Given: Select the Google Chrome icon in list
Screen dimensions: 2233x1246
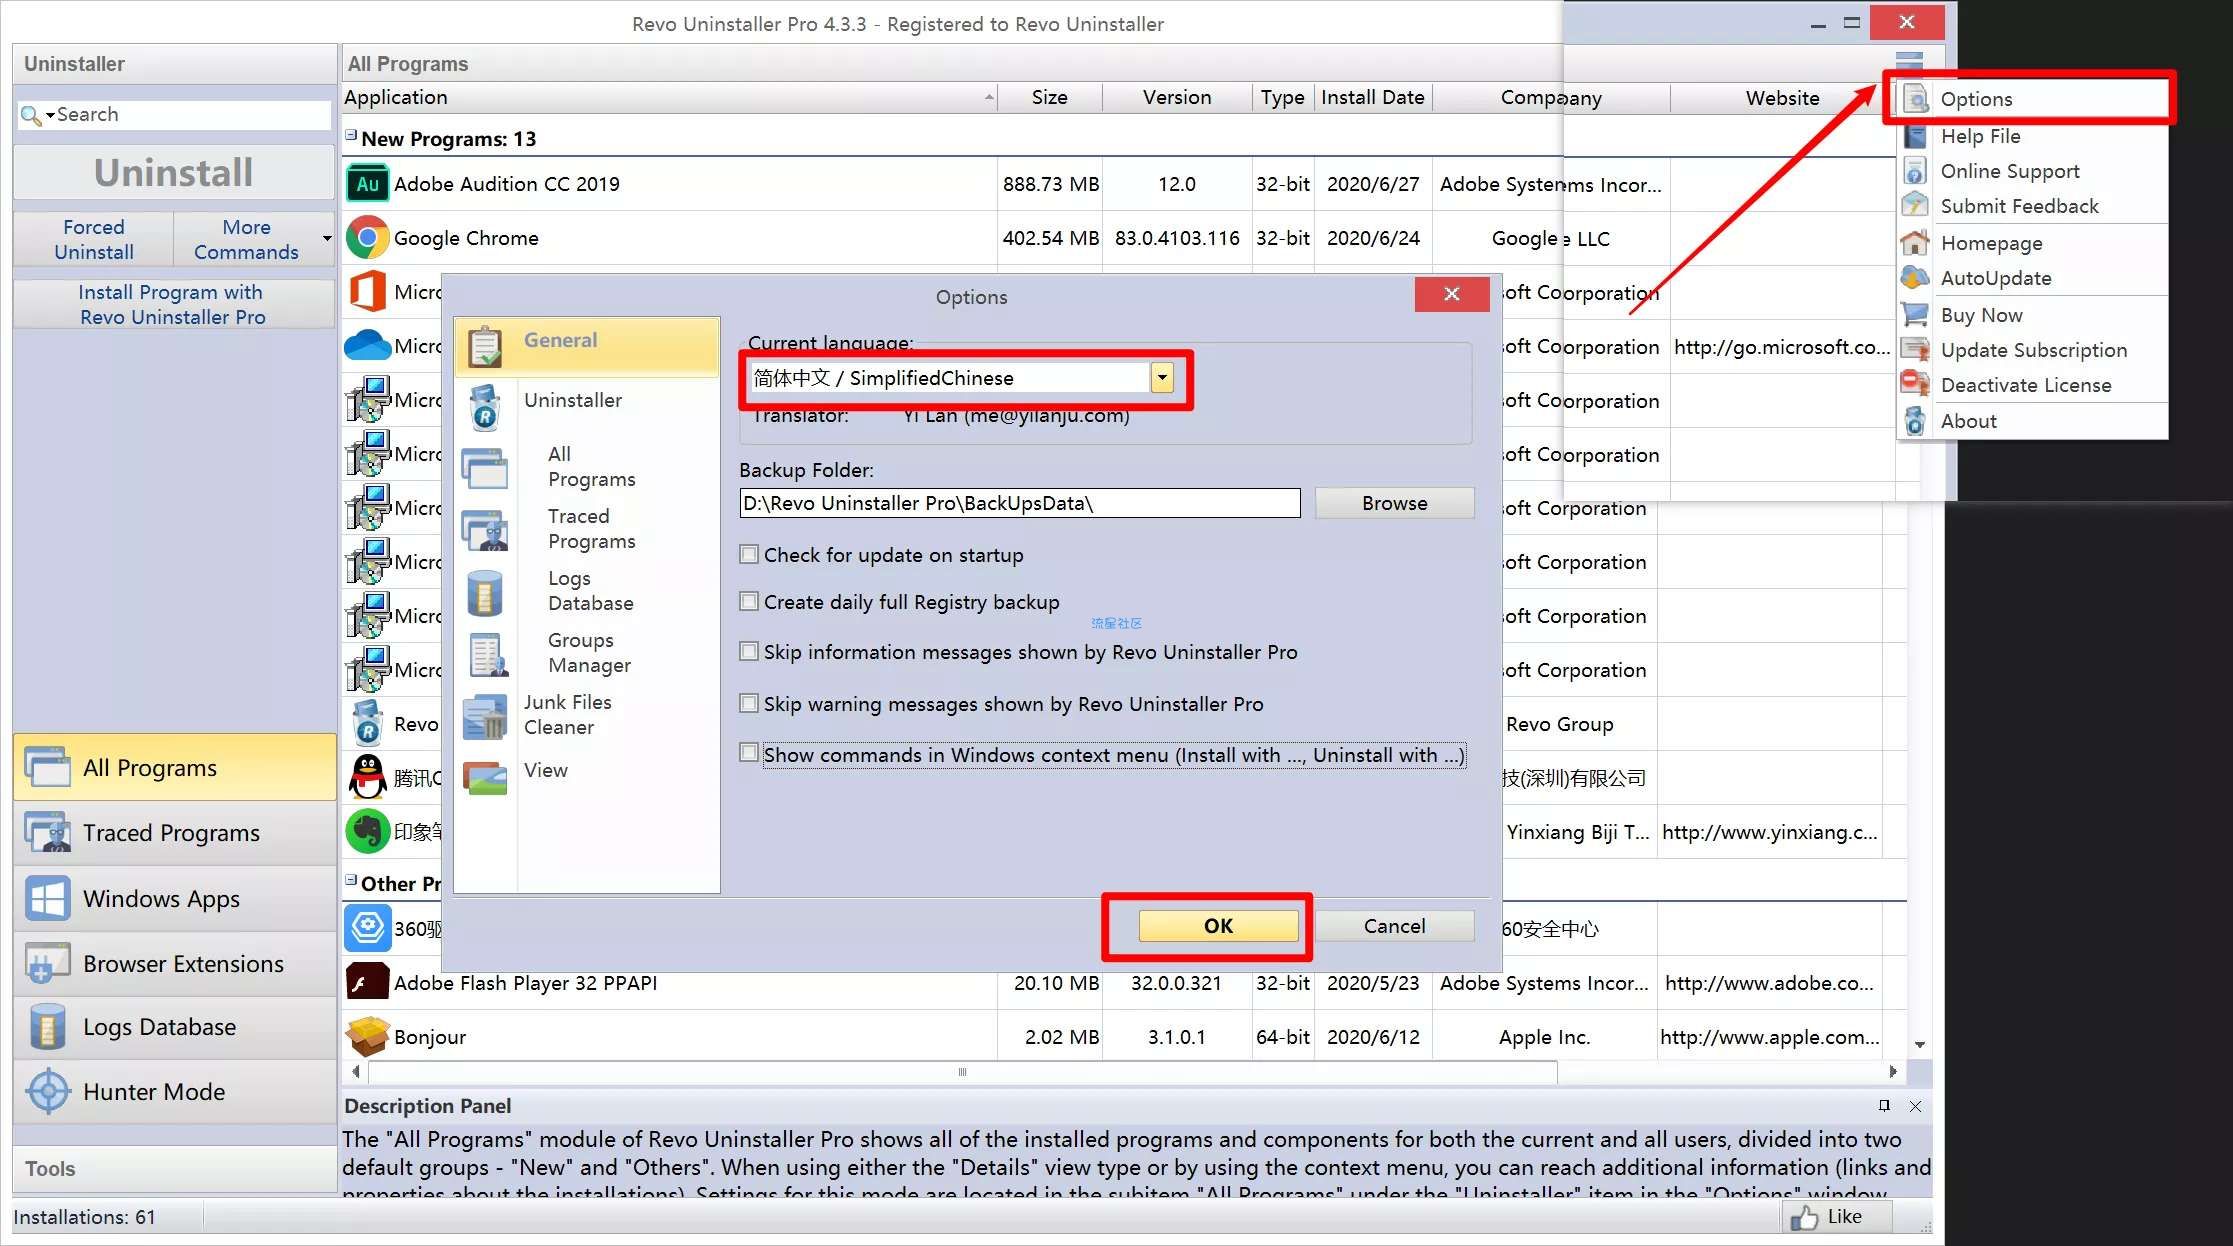Looking at the screenshot, I should 367,238.
